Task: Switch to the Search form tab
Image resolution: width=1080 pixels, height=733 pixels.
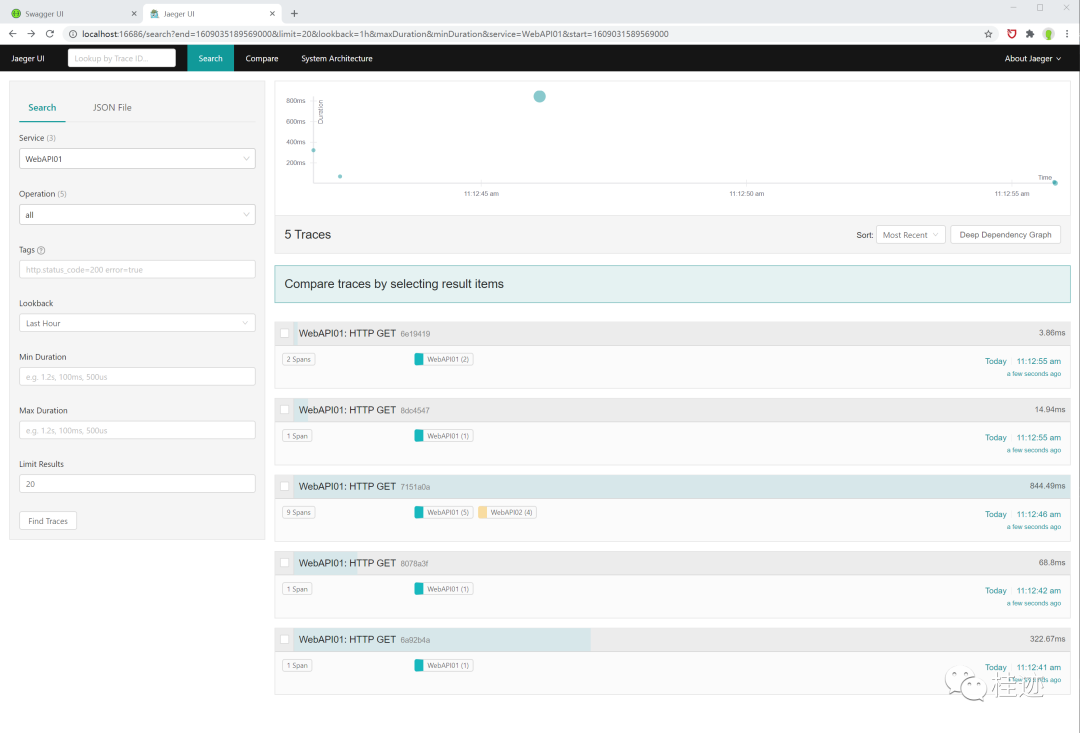Action: coord(42,107)
